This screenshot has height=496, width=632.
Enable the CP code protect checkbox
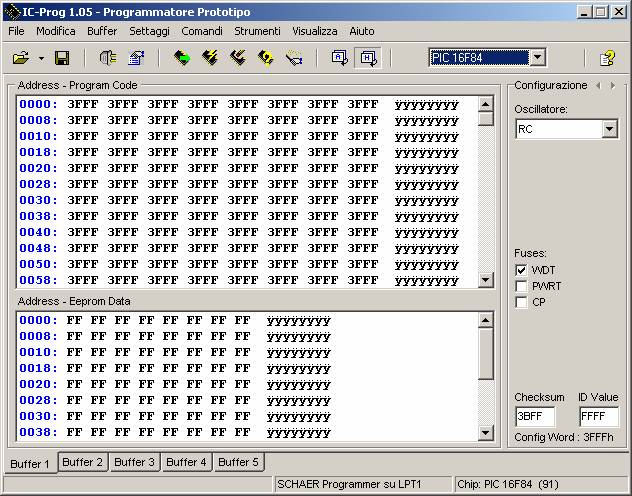(x=521, y=302)
